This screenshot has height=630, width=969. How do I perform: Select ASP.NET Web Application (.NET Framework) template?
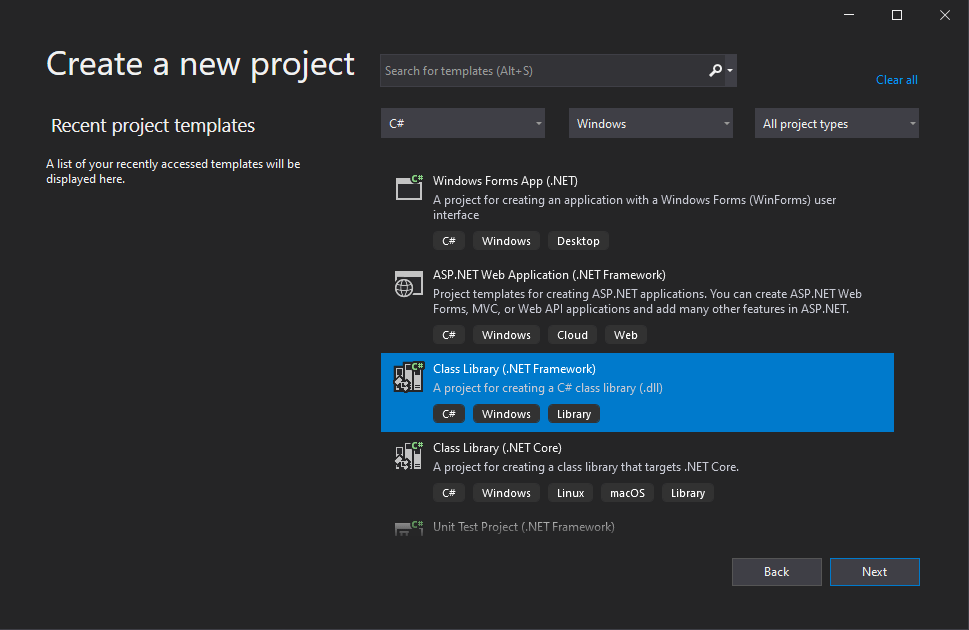pyautogui.click(x=549, y=275)
